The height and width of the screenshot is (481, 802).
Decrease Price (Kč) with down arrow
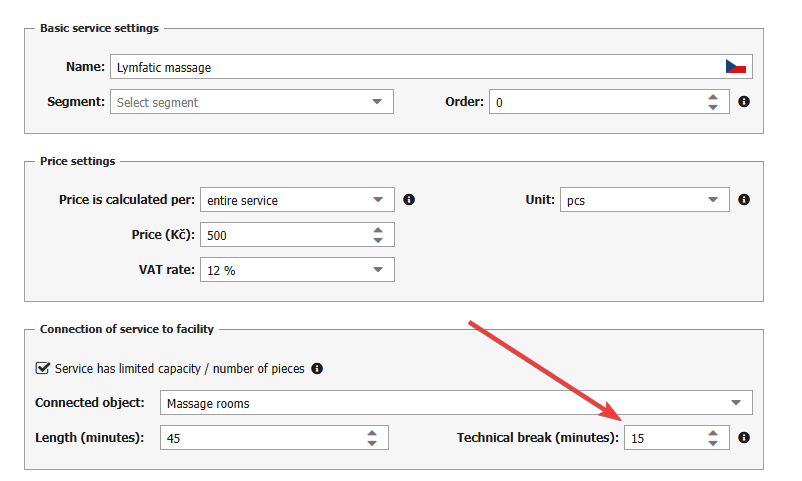[377, 240]
